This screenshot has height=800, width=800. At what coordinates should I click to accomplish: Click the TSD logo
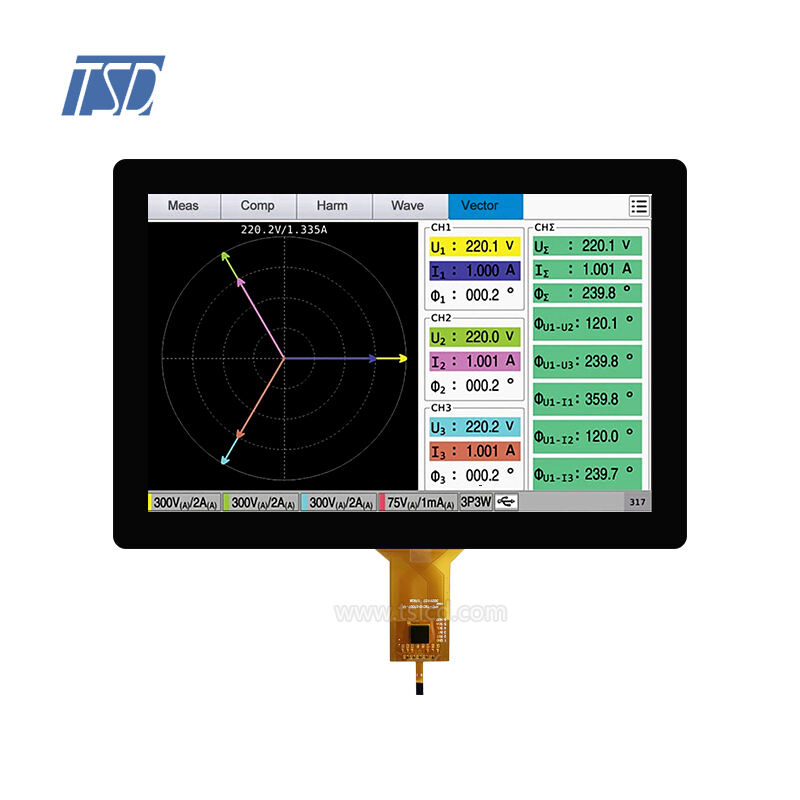112,85
